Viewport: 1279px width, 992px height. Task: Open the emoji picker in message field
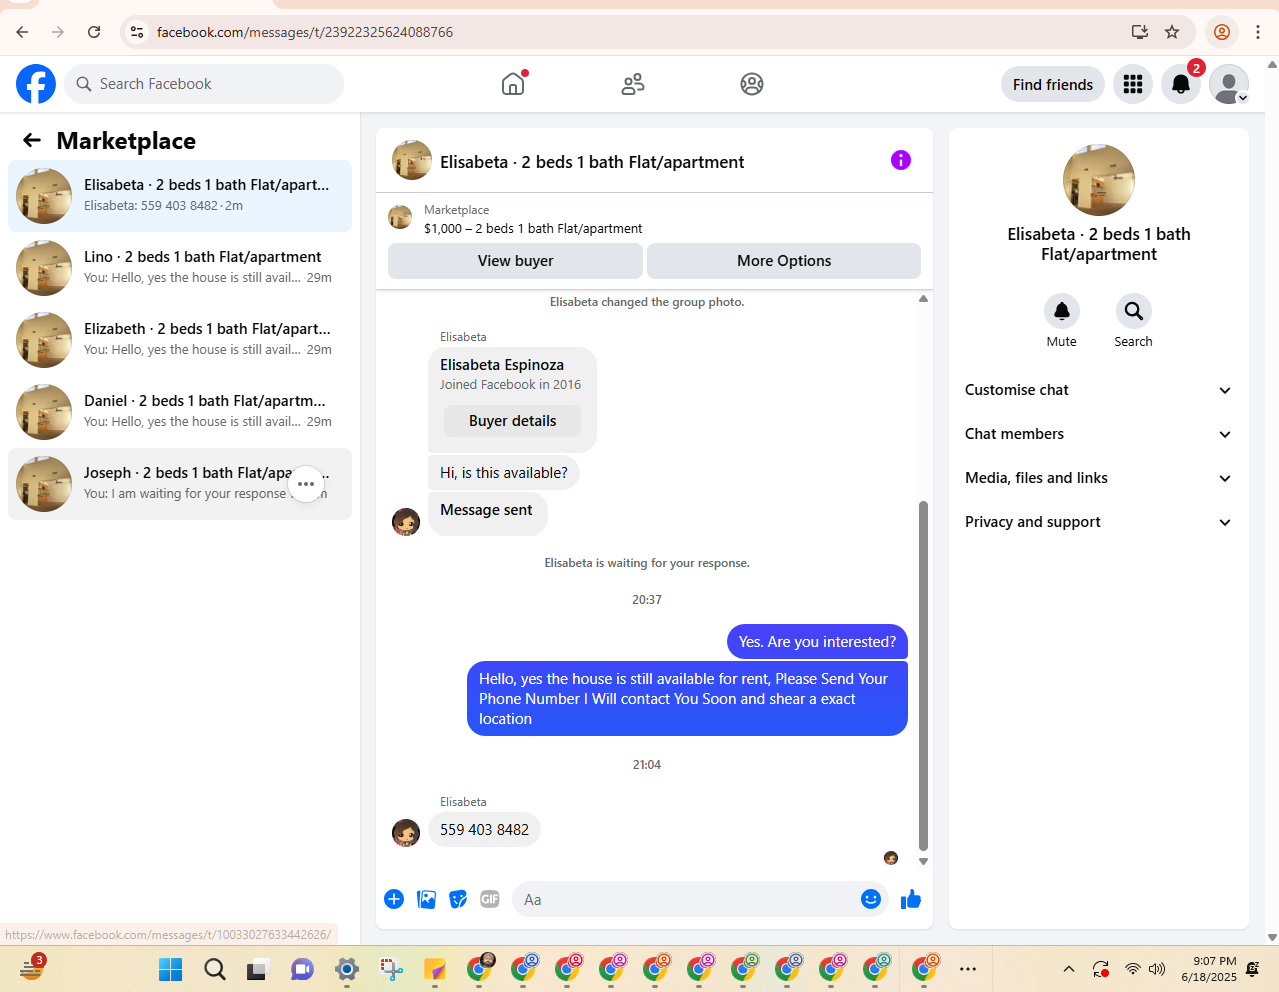pyautogui.click(x=871, y=899)
